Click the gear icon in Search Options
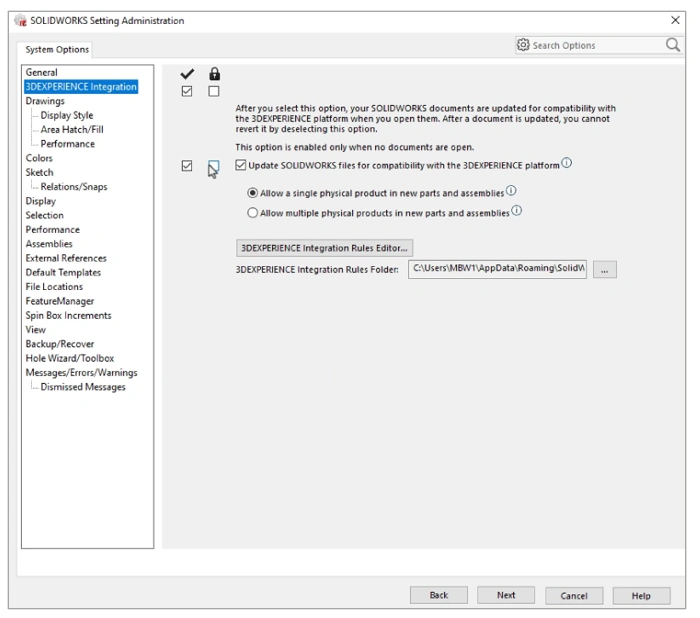The image size is (700, 618). (523, 45)
